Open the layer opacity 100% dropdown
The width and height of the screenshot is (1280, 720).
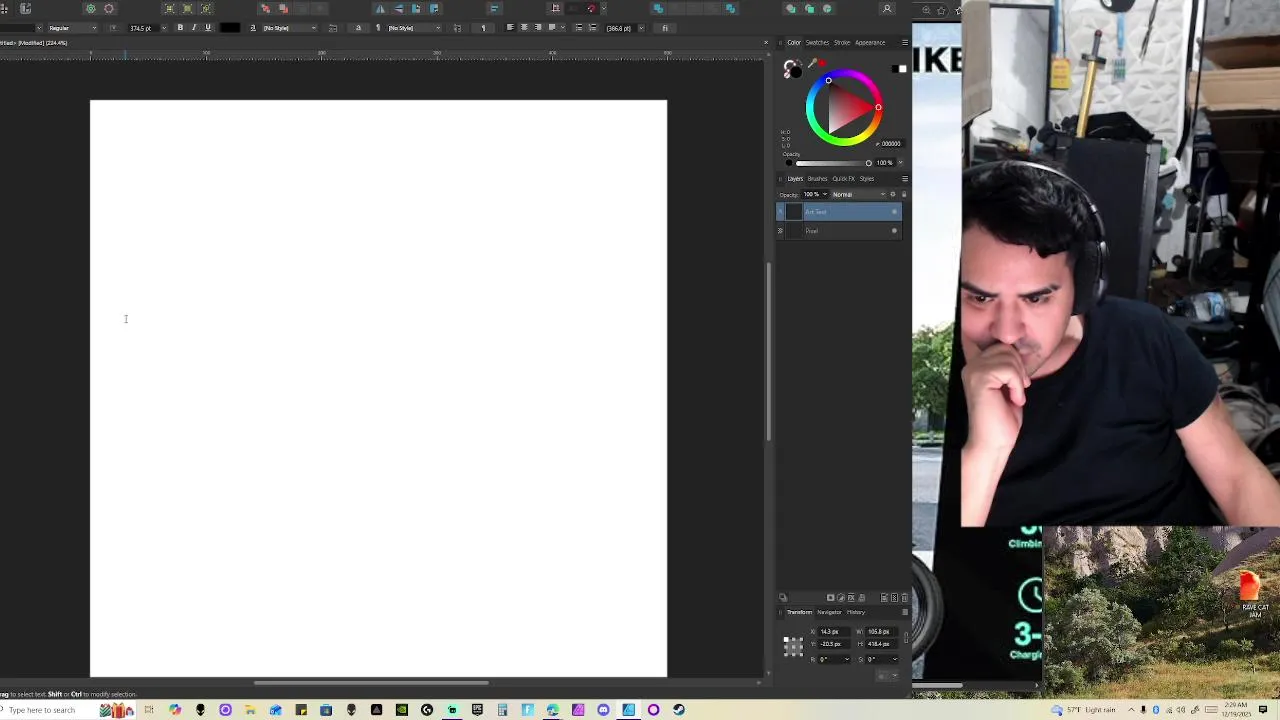tap(825, 194)
